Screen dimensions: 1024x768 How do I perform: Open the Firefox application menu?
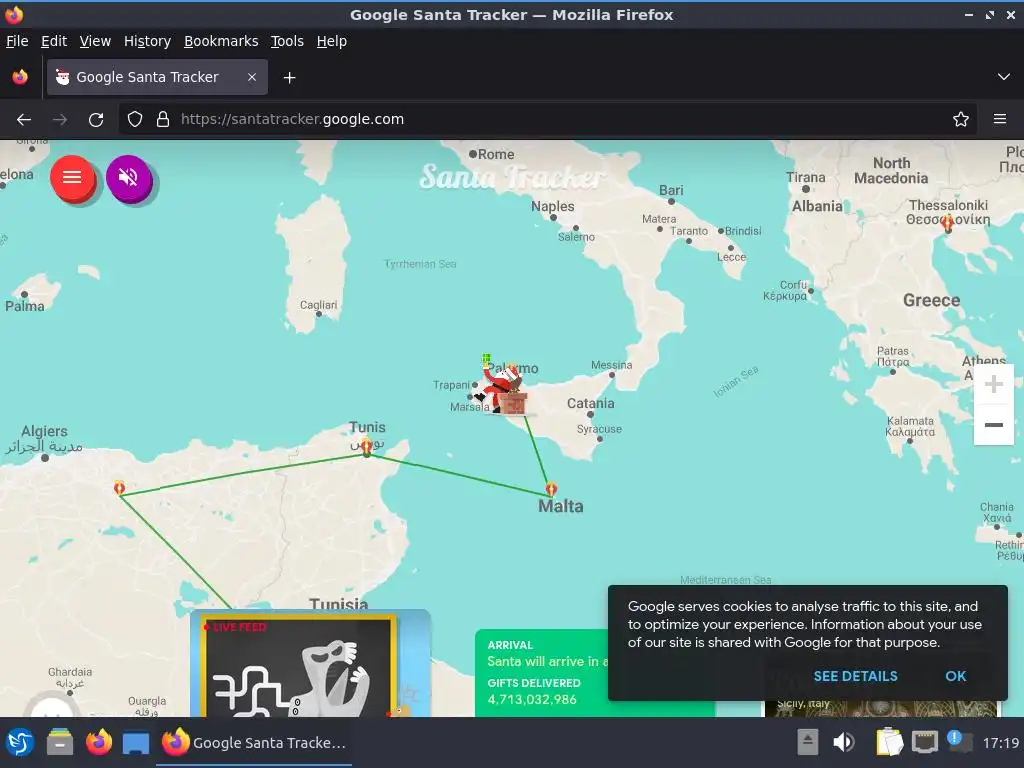999,120
